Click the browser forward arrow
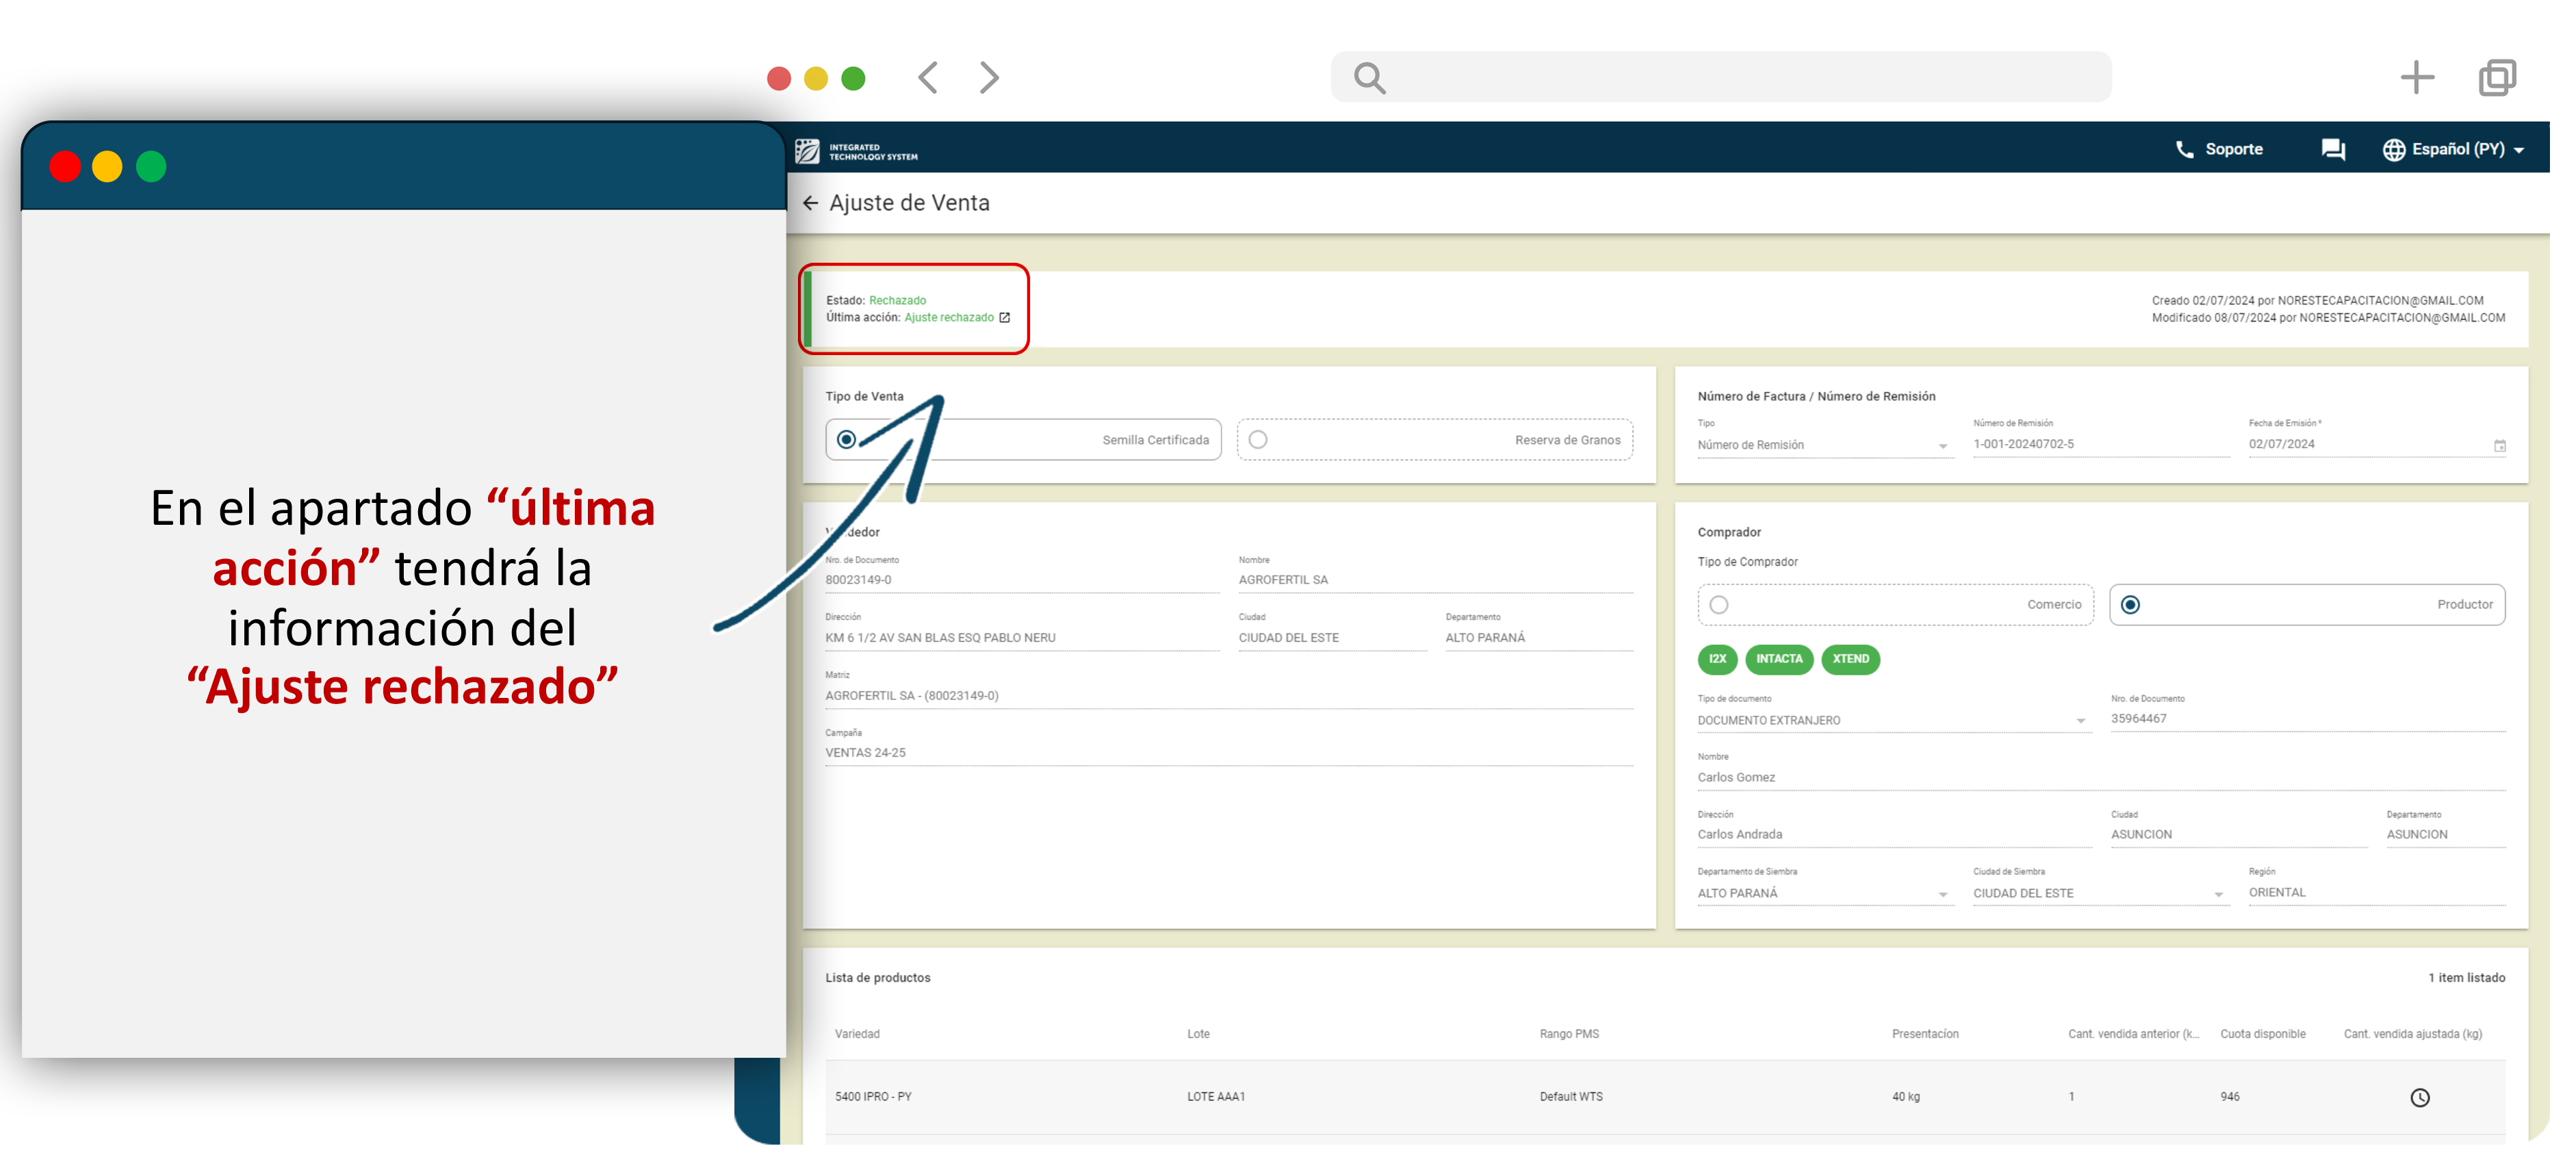This screenshot has width=2576, height=1170. (988, 78)
